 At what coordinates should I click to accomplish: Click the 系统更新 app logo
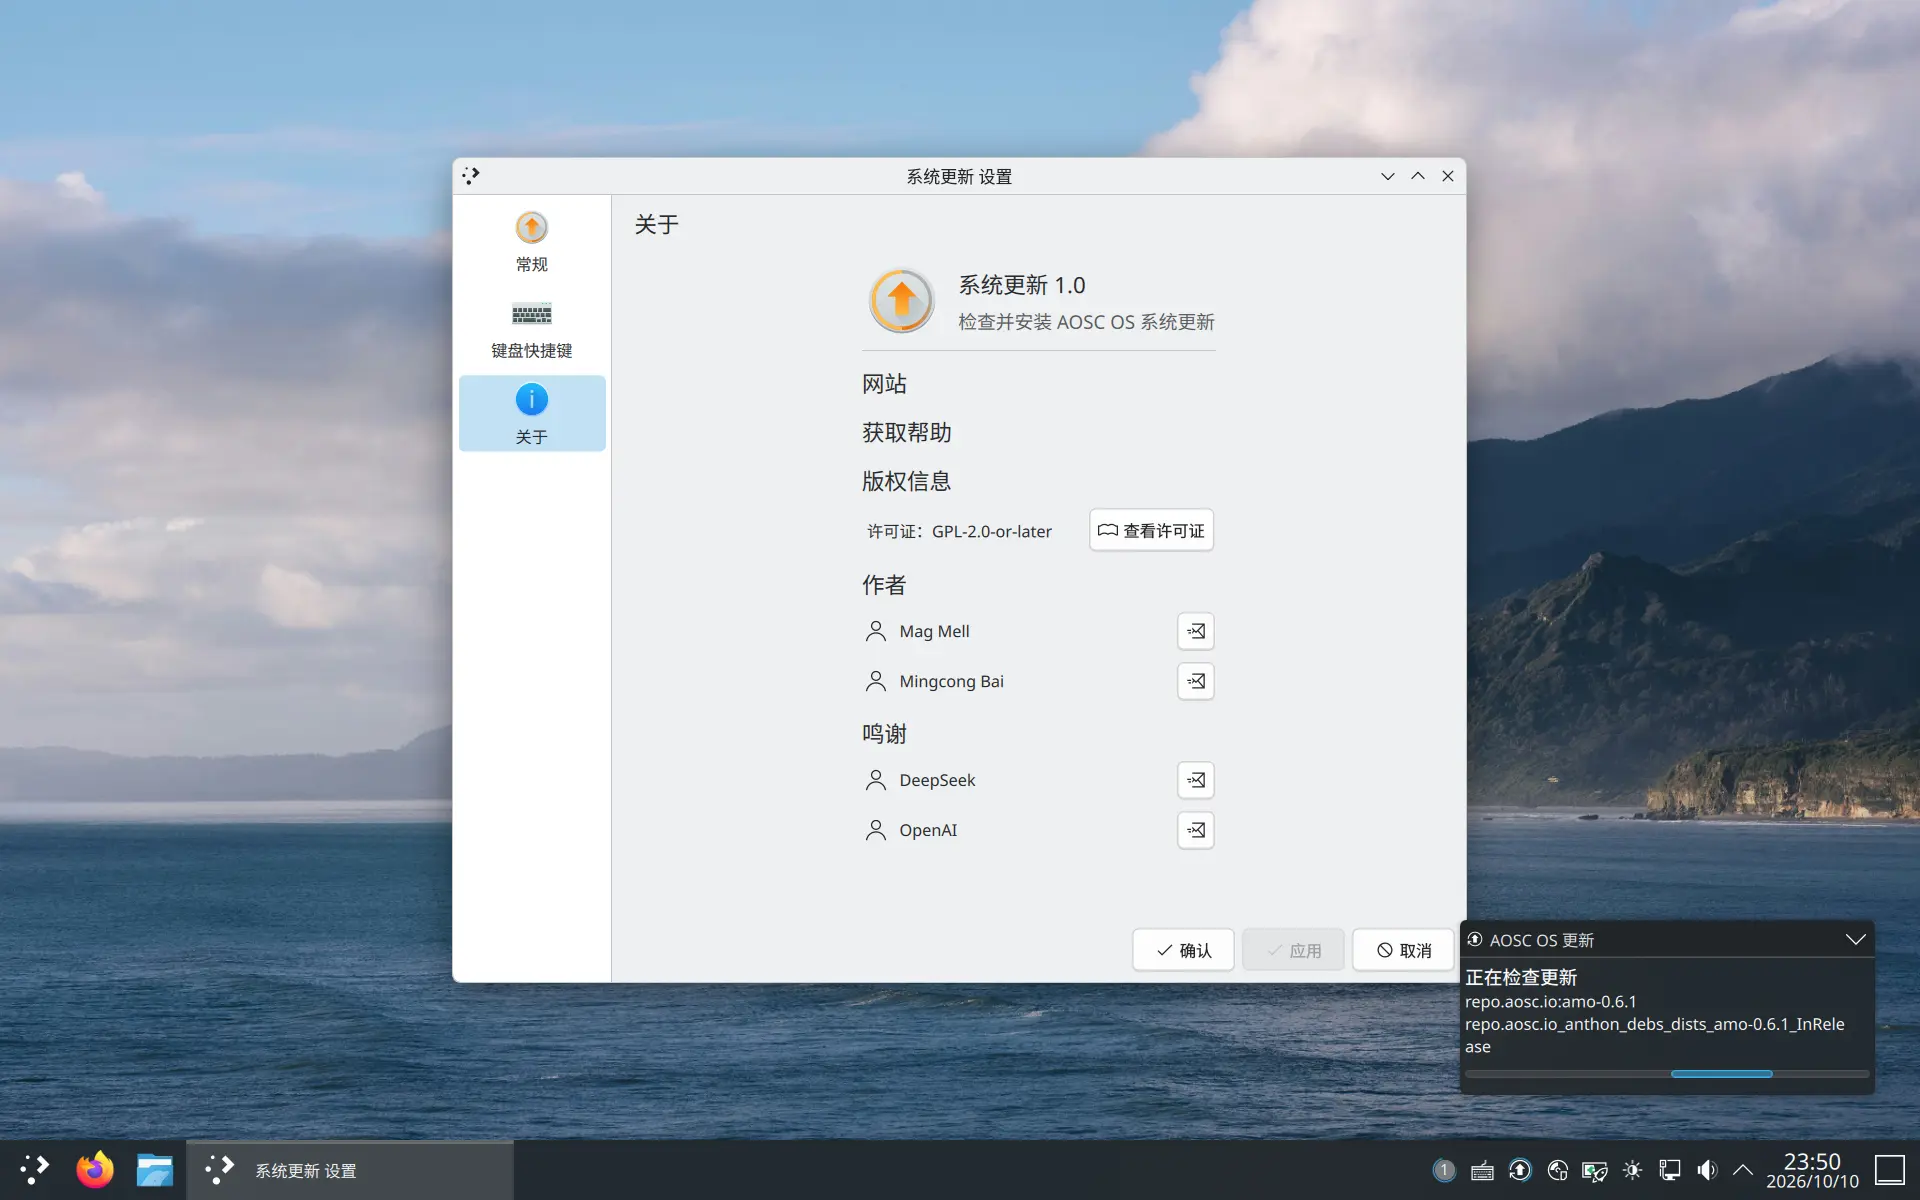coord(901,301)
